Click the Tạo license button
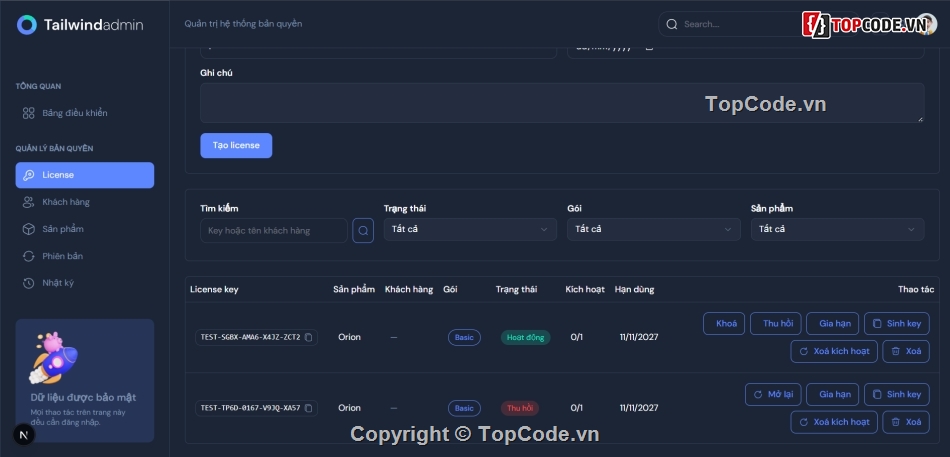The height and width of the screenshot is (457, 950). coord(236,145)
